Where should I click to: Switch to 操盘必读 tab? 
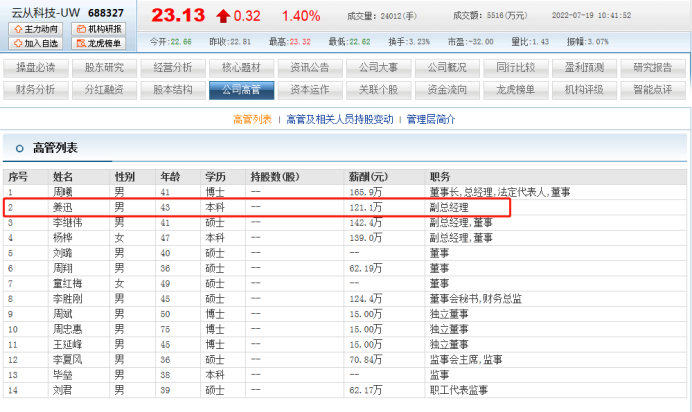coord(36,68)
